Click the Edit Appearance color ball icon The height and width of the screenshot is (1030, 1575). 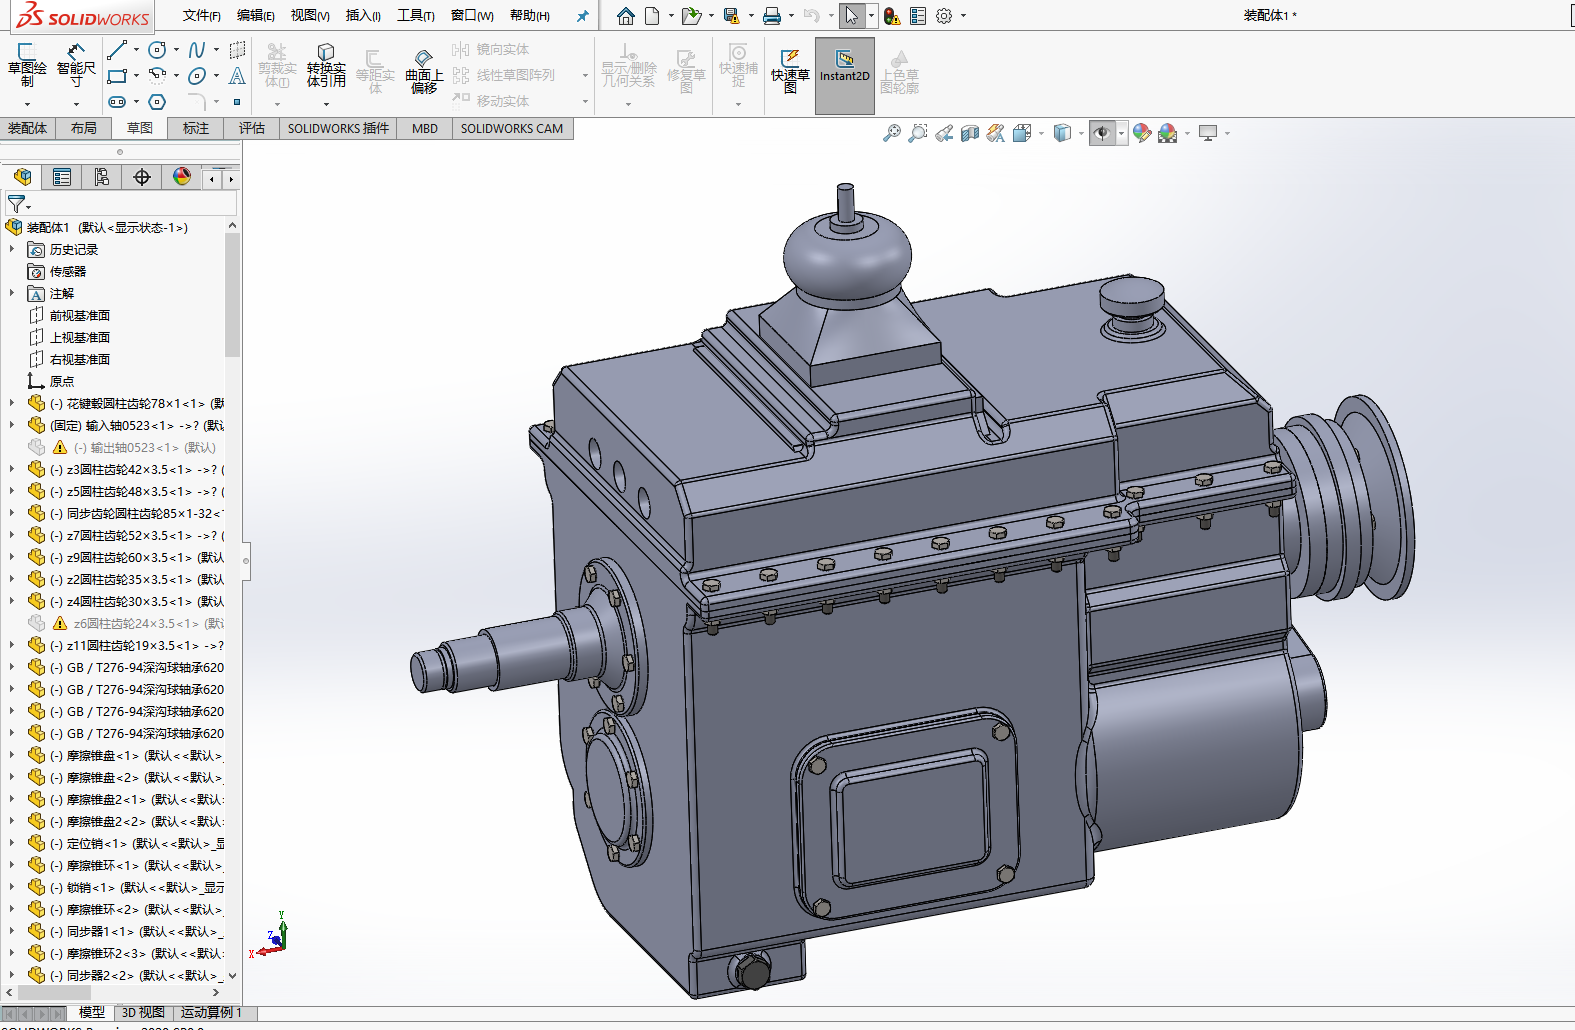click(x=1141, y=133)
